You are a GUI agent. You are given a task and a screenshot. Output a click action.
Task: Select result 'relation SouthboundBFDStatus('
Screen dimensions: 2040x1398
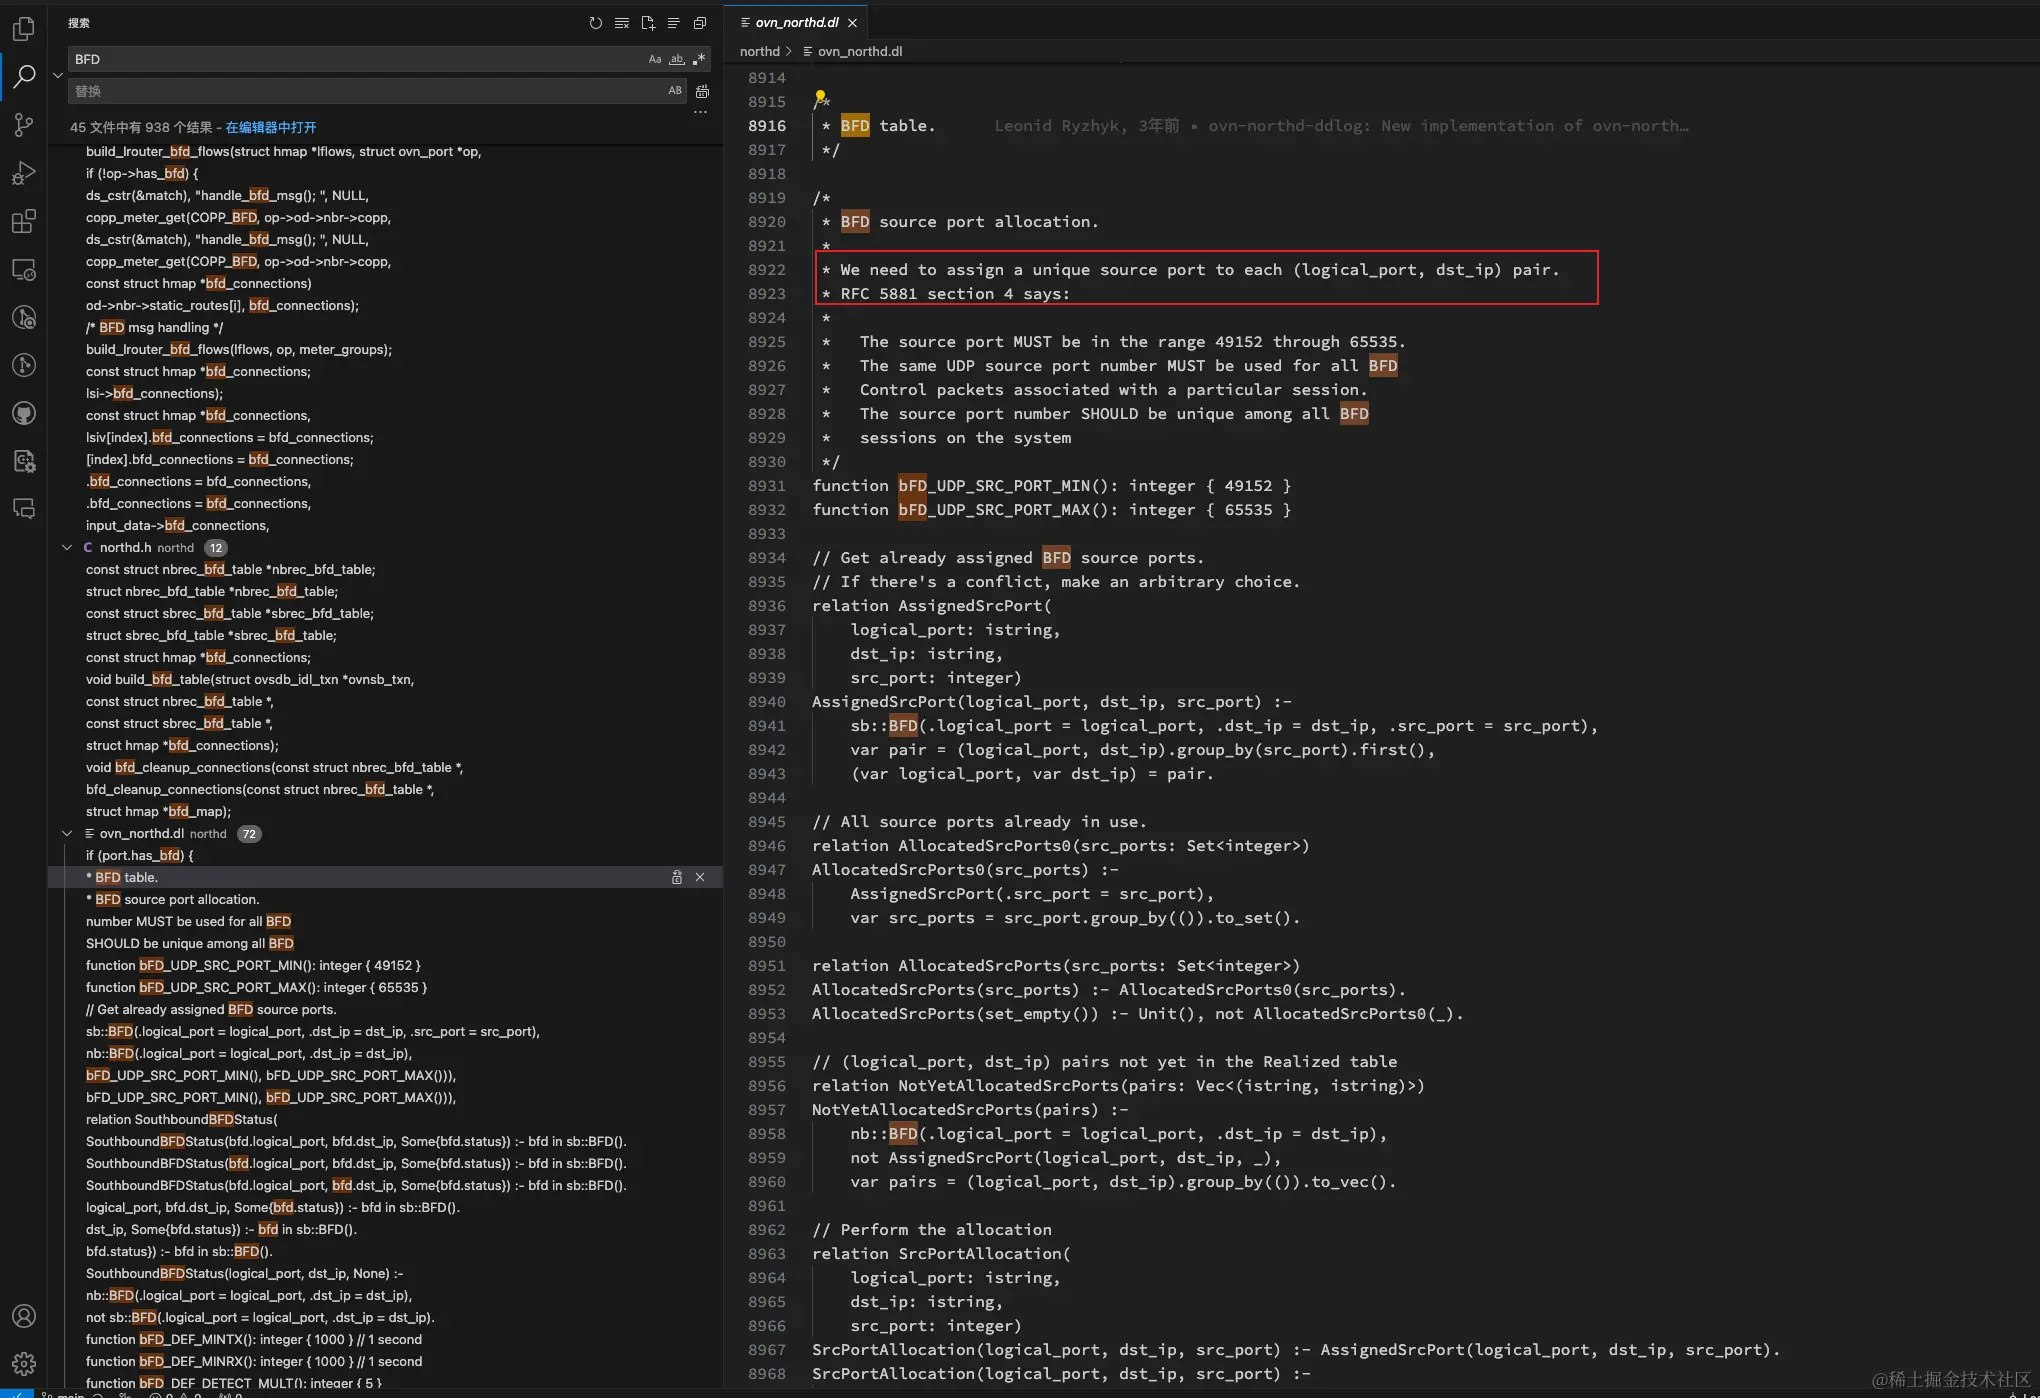[x=182, y=1119]
